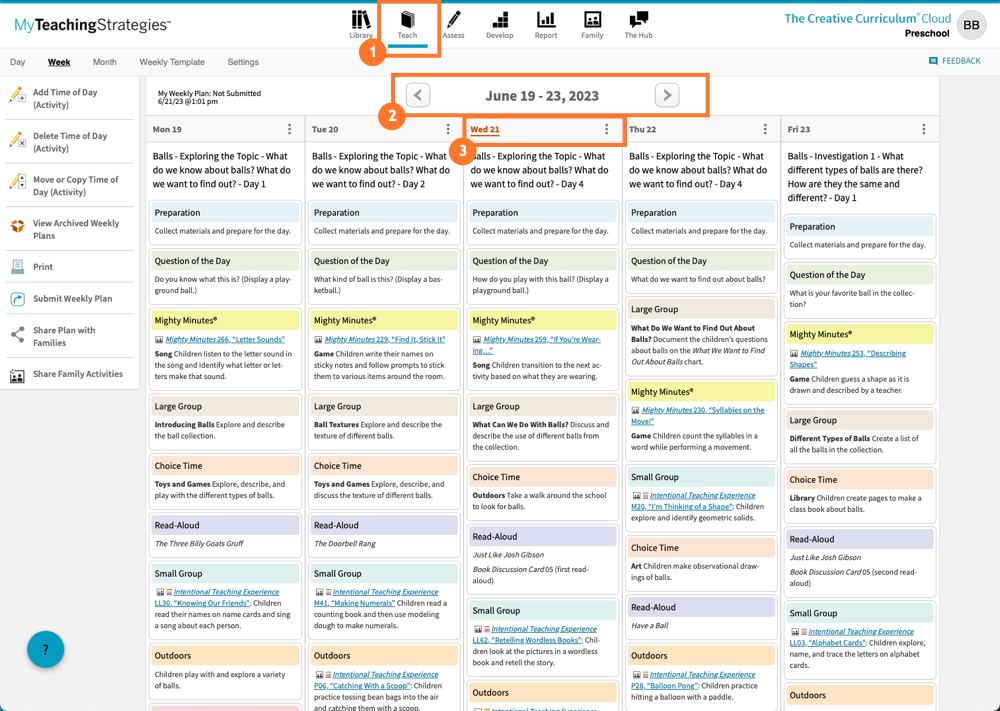Click the help question mark button
This screenshot has width=1000, height=711.
point(45,649)
